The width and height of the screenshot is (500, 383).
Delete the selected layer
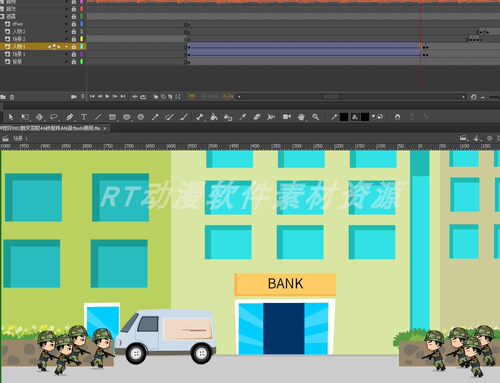(x=12, y=97)
